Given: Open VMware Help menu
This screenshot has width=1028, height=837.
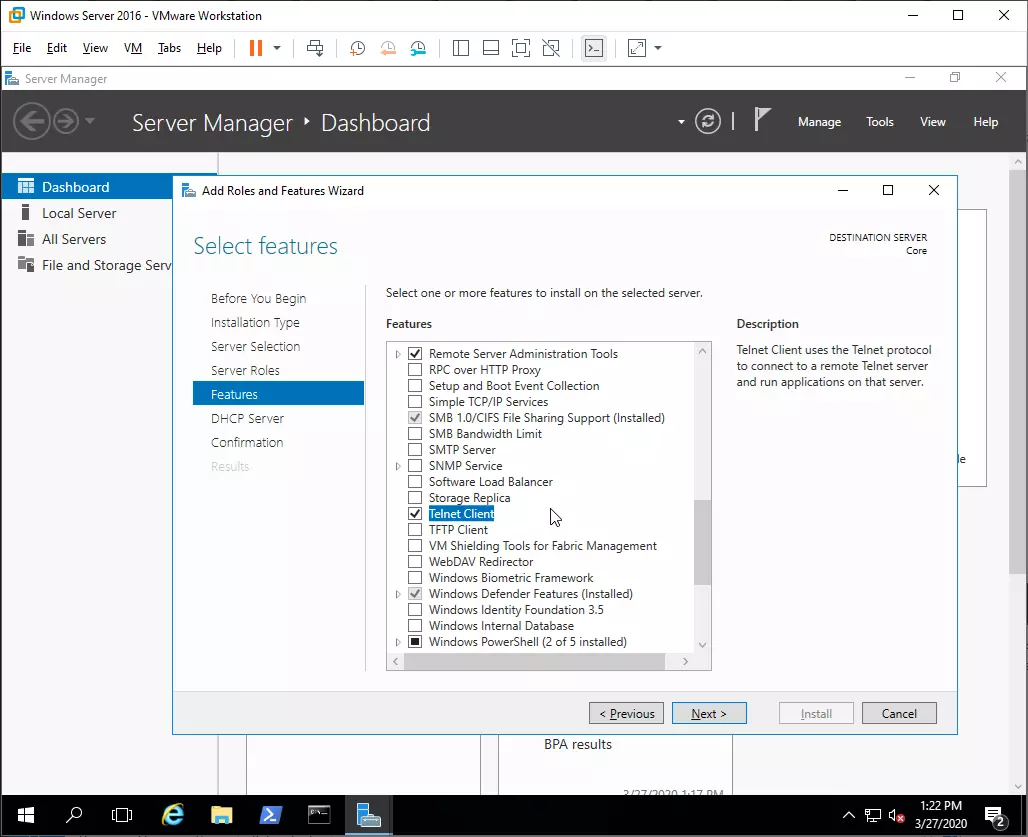Looking at the screenshot, I should click(x=209, y=48).
